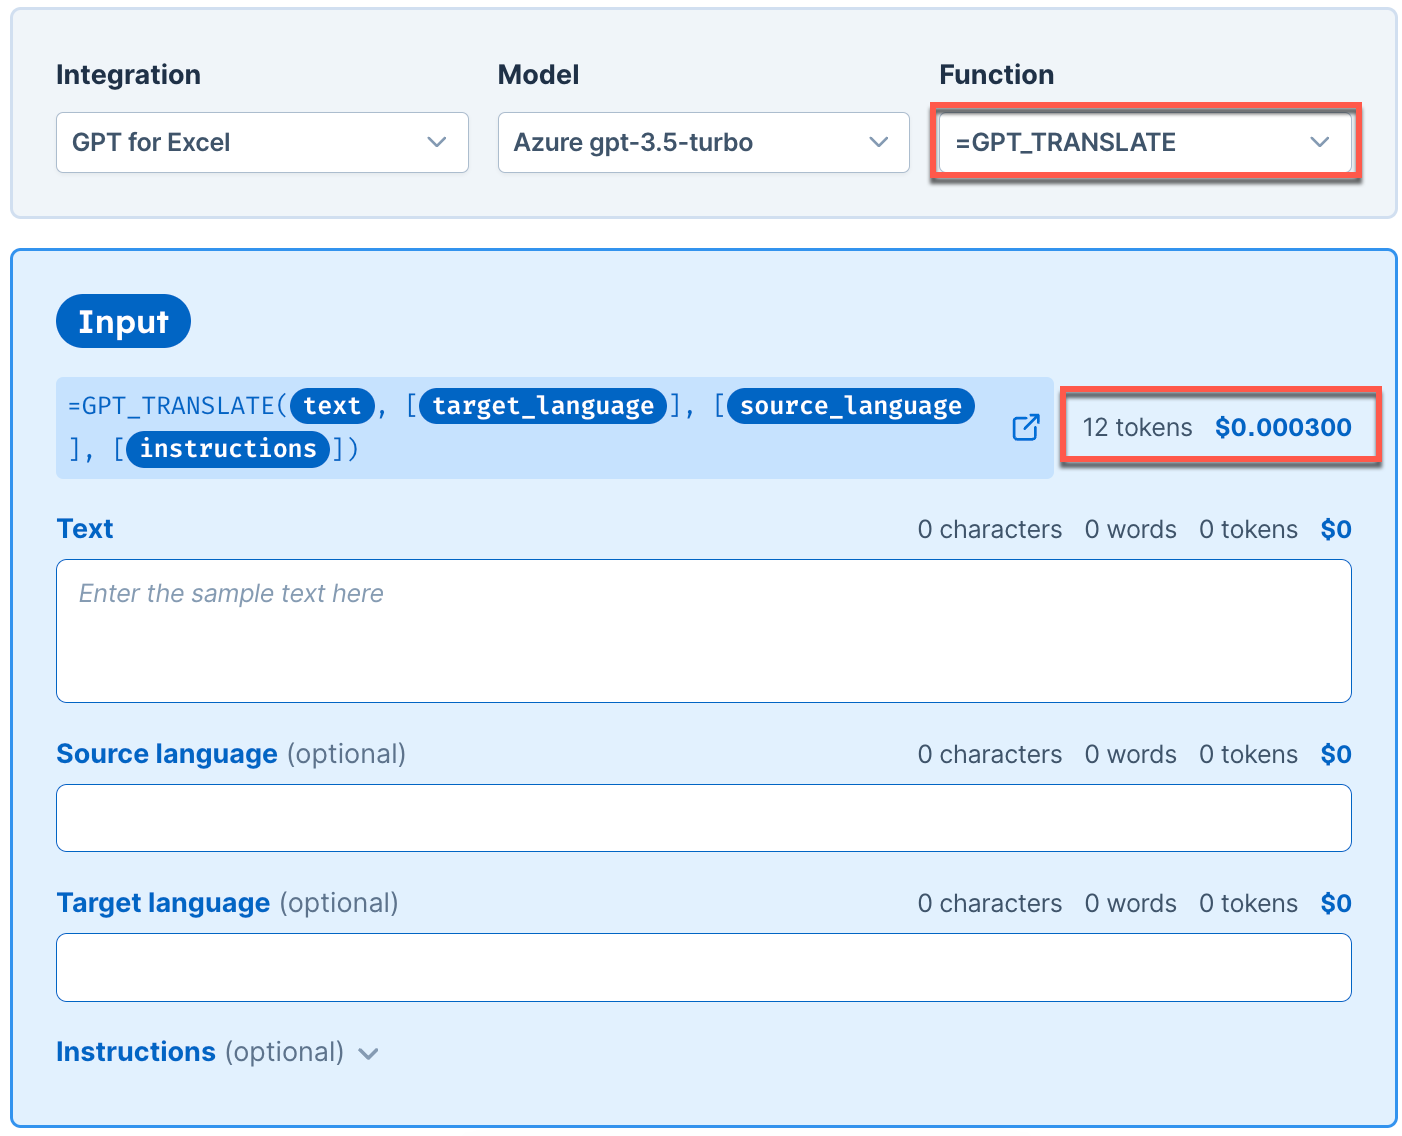Click the sample Text input box

pos(704,631)
